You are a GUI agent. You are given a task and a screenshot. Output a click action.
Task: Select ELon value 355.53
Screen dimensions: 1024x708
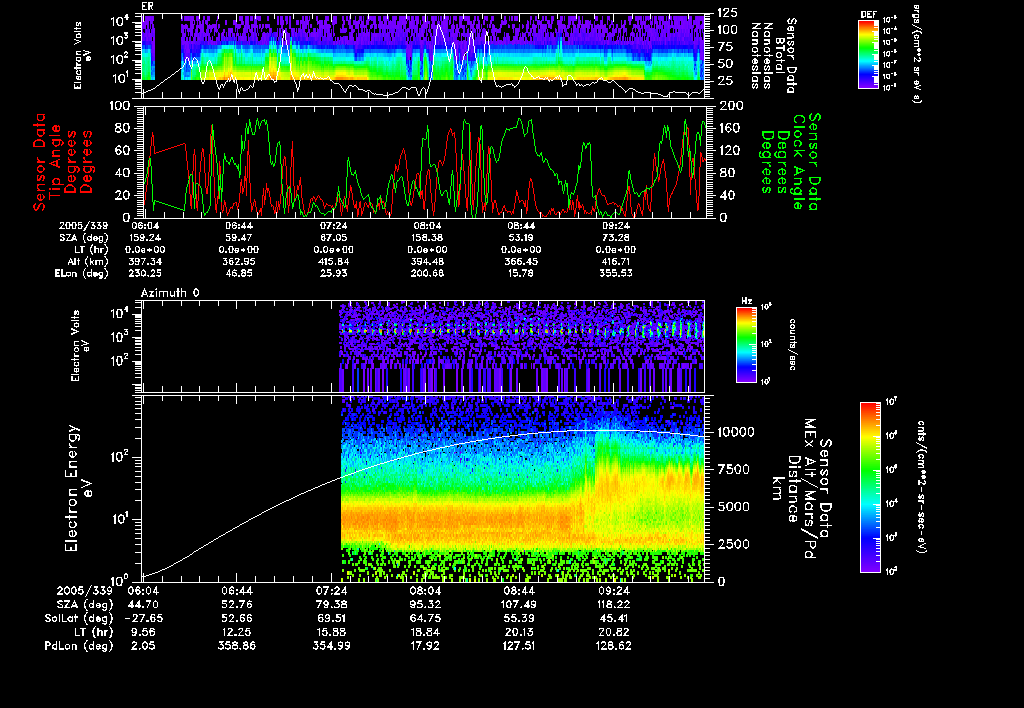click(x=615, y=274)
